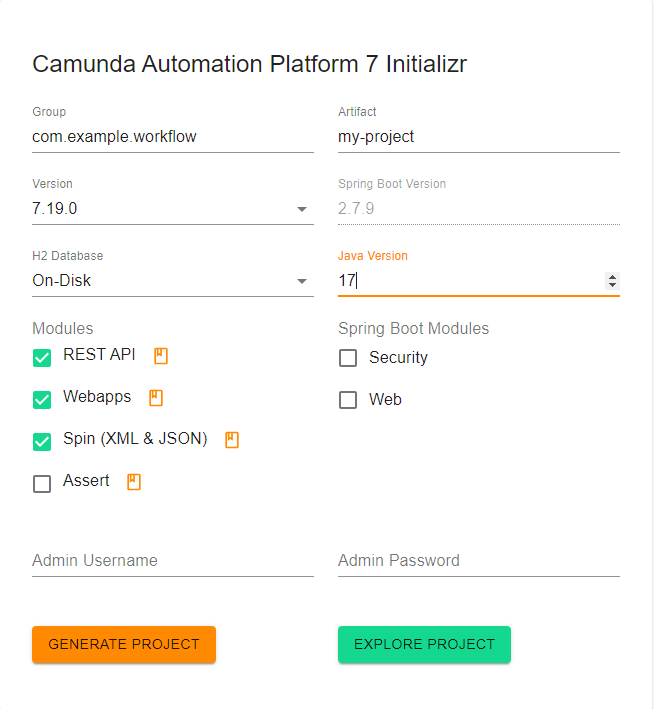The width and height of the screenshot is (654, 709).
Task: Increase Java Version with stepper arrow
Action: [612, 277]
